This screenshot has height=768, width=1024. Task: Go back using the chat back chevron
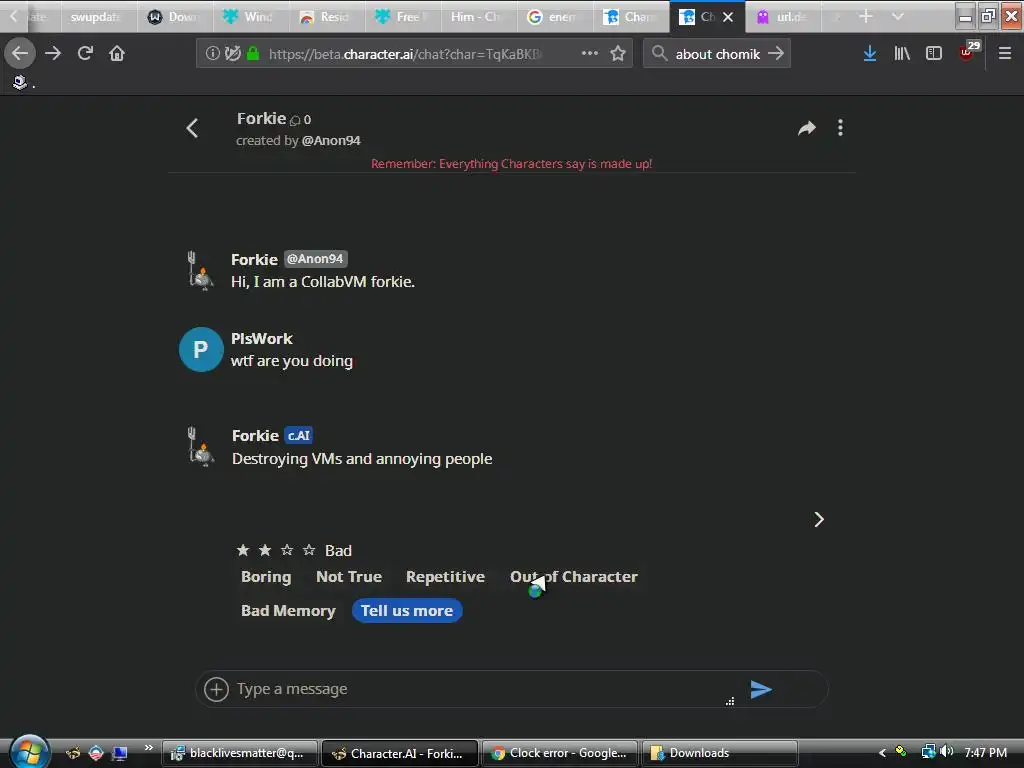click(x=192, y=128)
